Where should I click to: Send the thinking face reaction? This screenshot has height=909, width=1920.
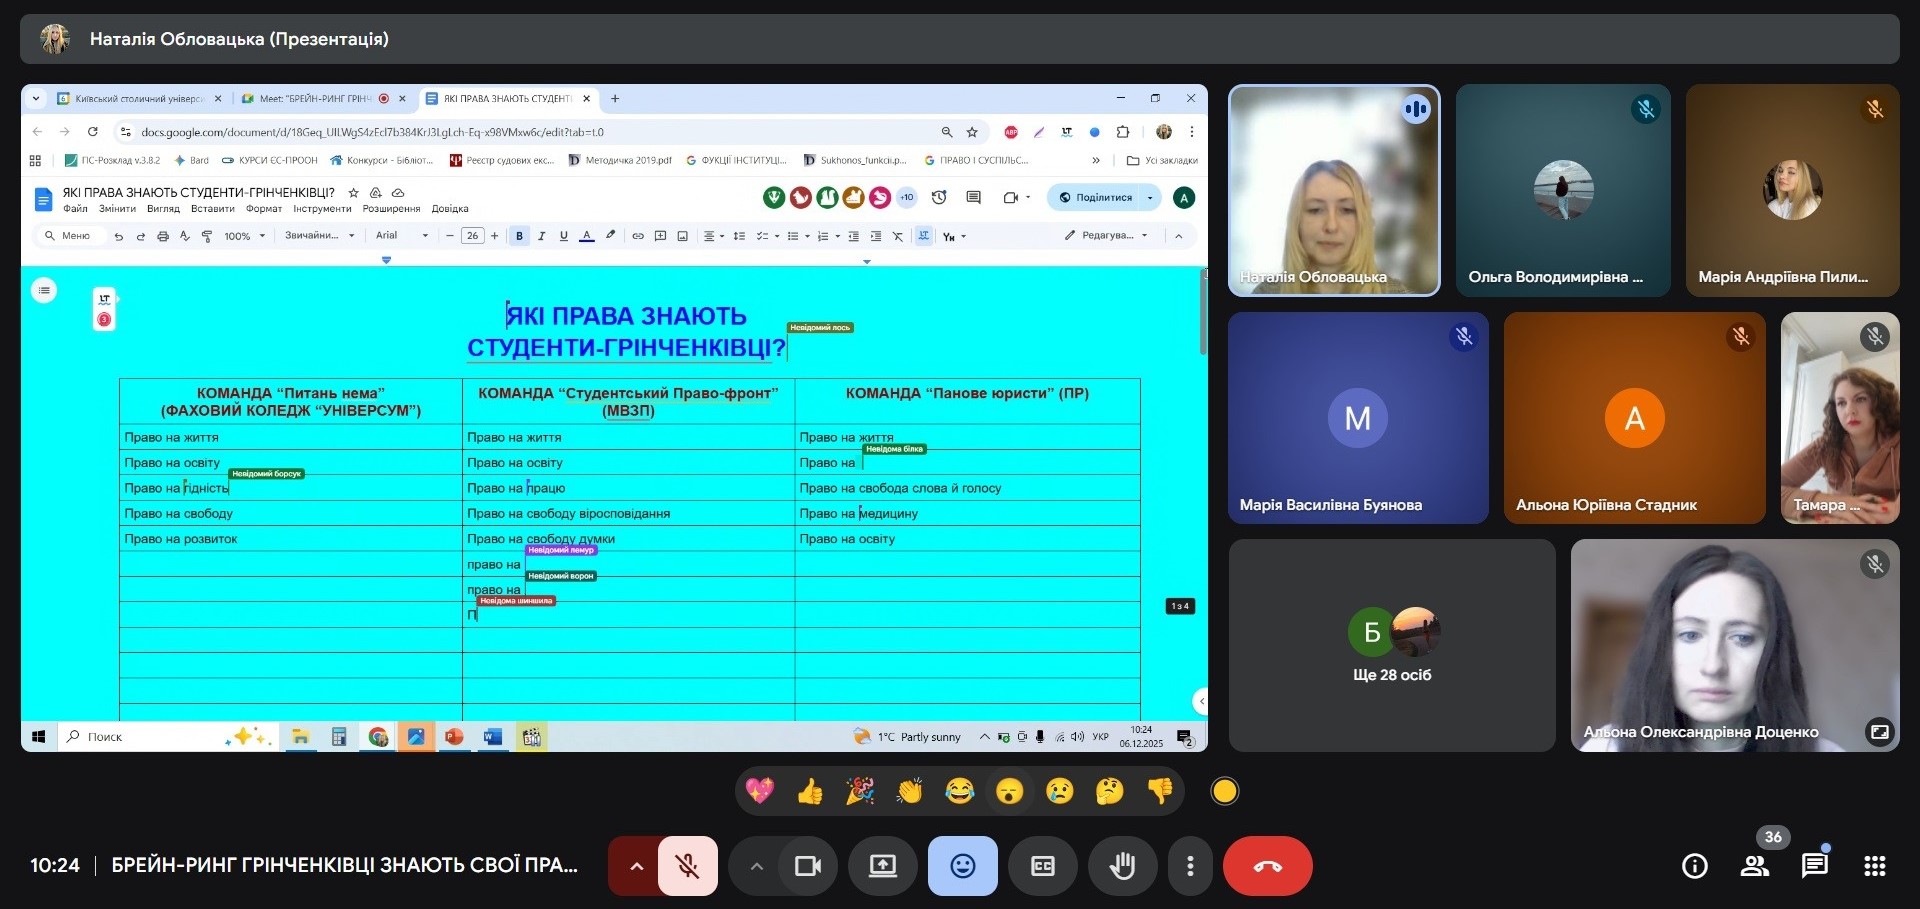[x=1110, y=792]
